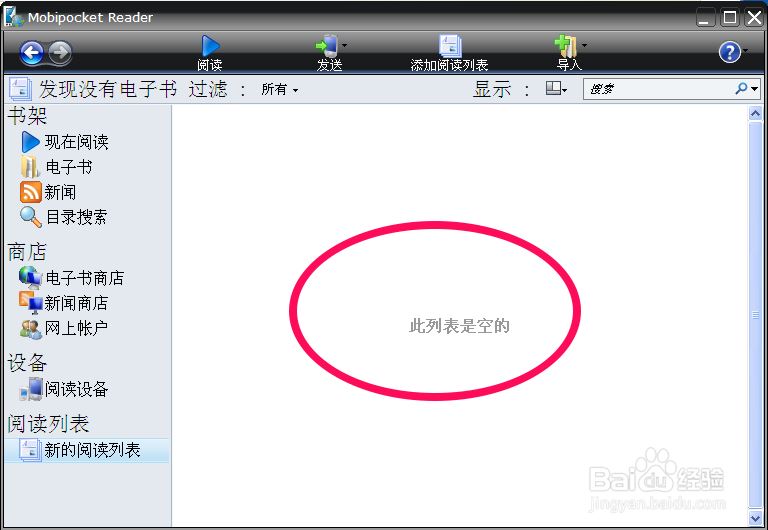Open 新闻商店 in sidebar
768x530 pixels.
tap(64, 303)
